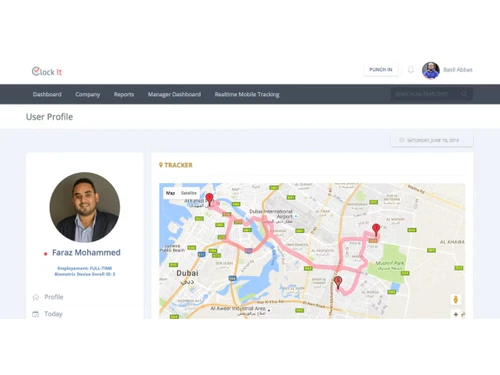
Task: Click Faraz Mohammed profile photo
Action: coord(85,207)
